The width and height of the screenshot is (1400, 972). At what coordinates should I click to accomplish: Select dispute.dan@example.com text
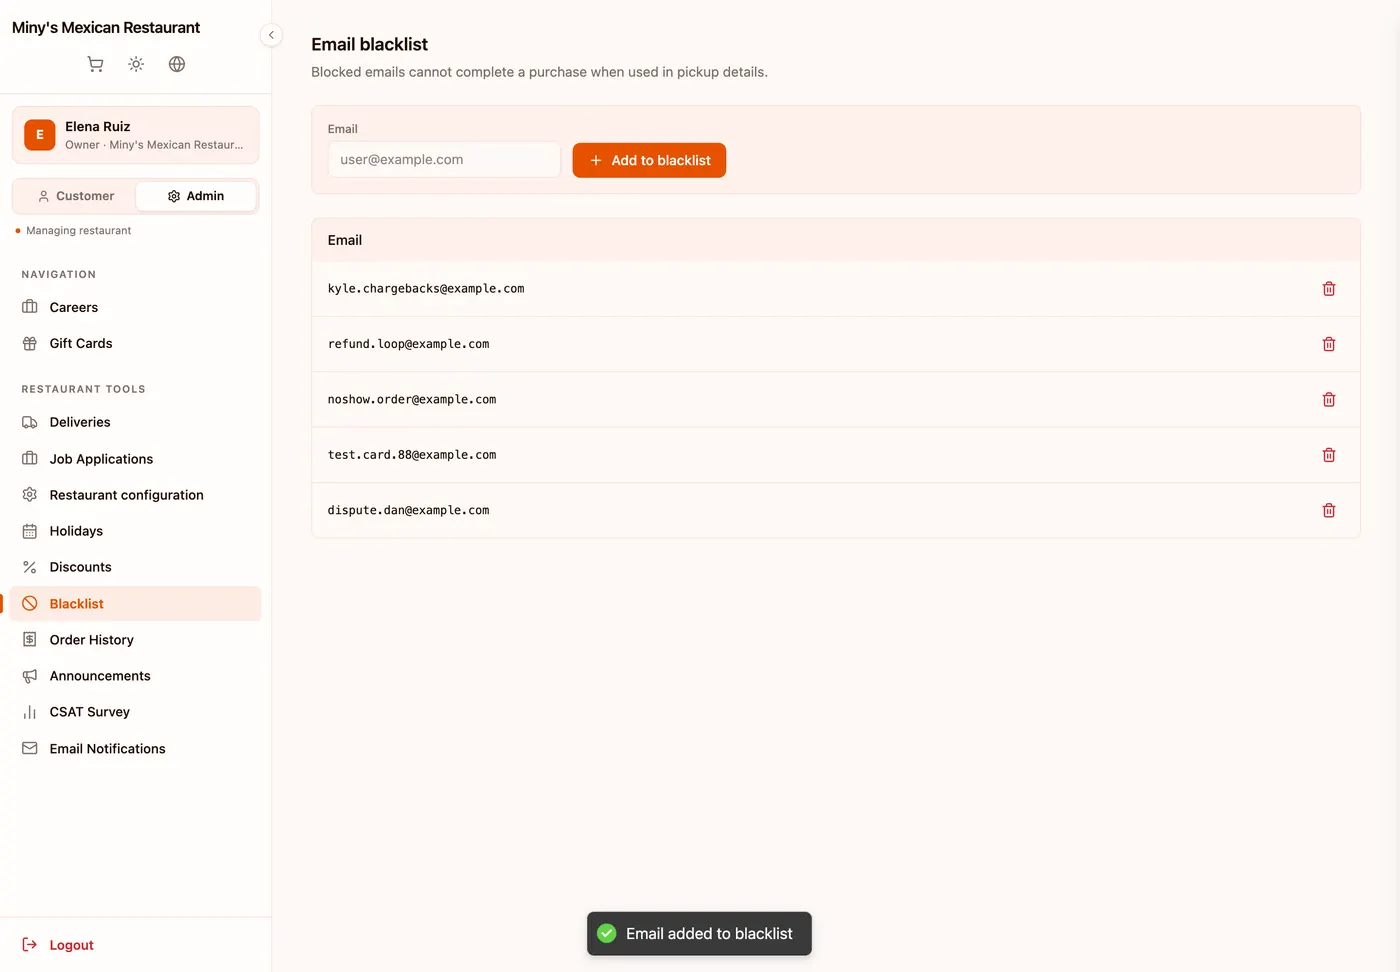click(408, 511)
